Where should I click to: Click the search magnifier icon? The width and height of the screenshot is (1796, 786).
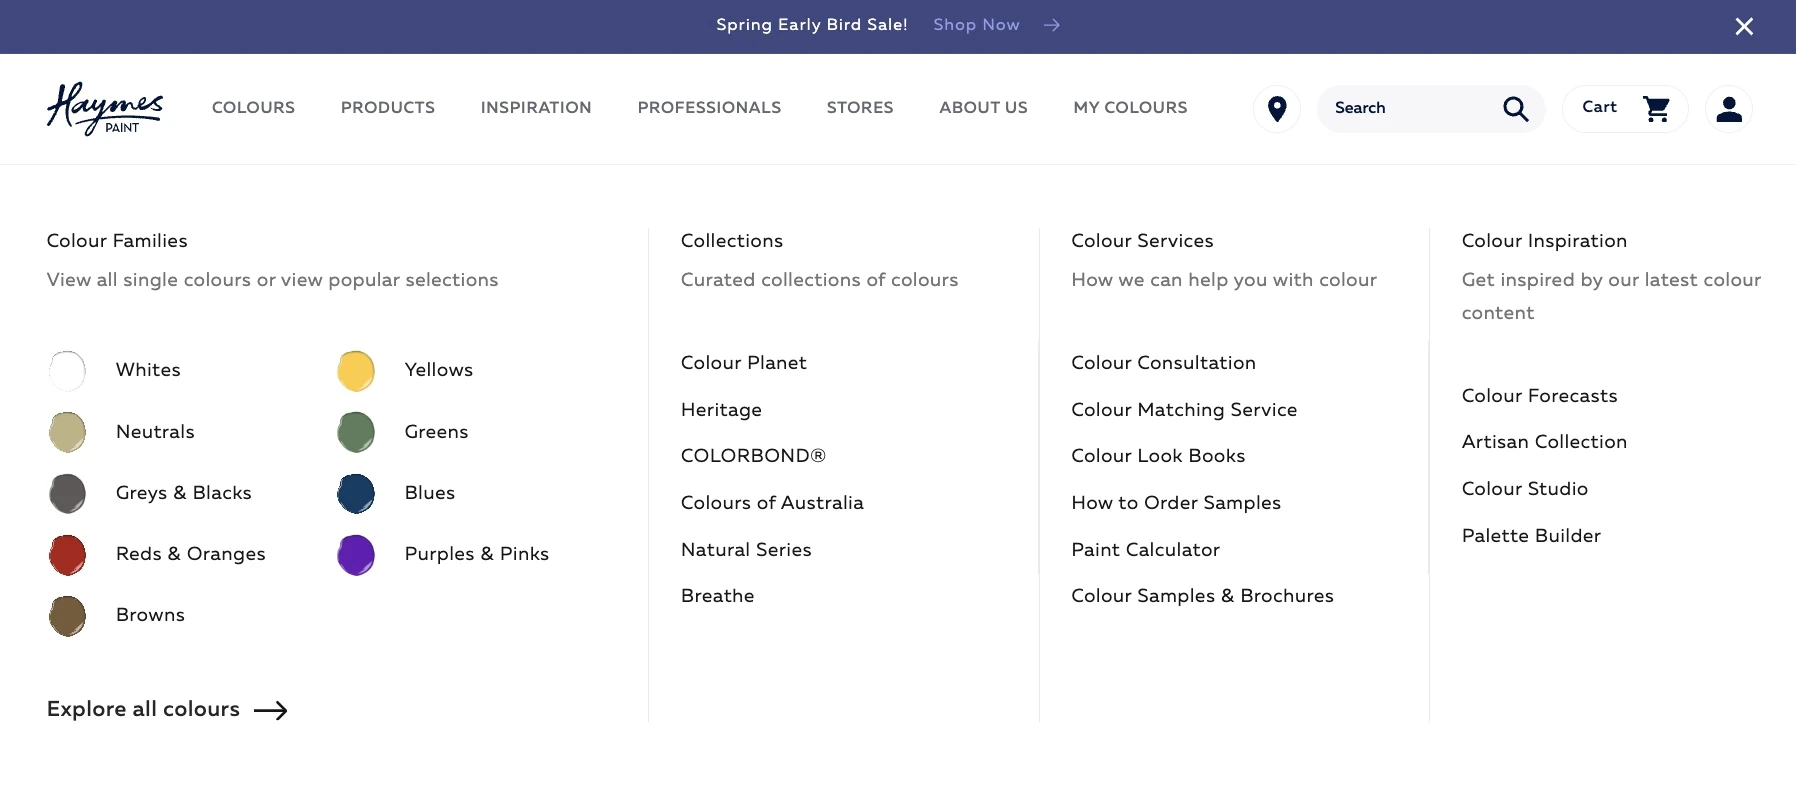pos(1516,108)
